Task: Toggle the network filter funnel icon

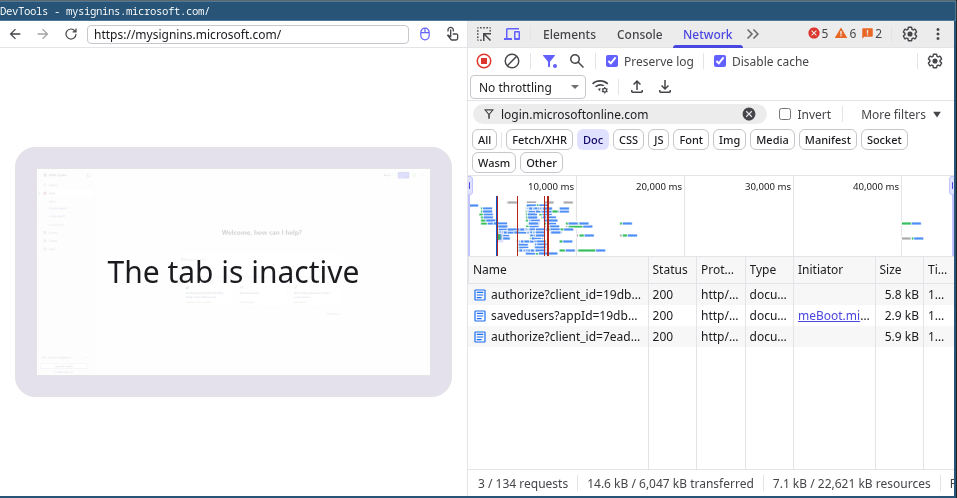Action: pyautogui.click(x=549, y=61)
